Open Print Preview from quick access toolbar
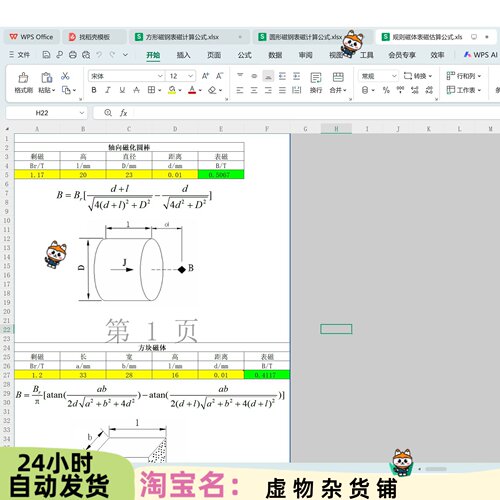500x500 pixels. 86,55
